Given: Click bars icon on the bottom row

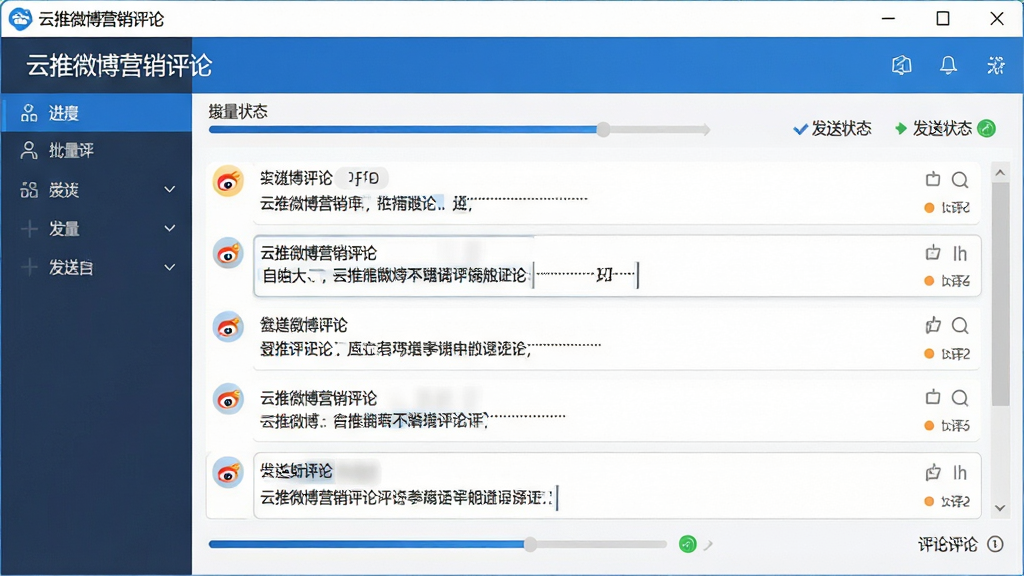Looking at the screenshot, I should coord(959,472).
